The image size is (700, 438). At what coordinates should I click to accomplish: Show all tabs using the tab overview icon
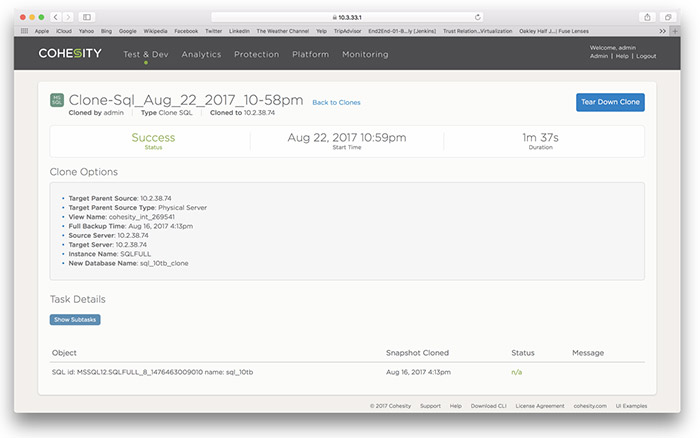pyautogui.click(x=668, y=17)
